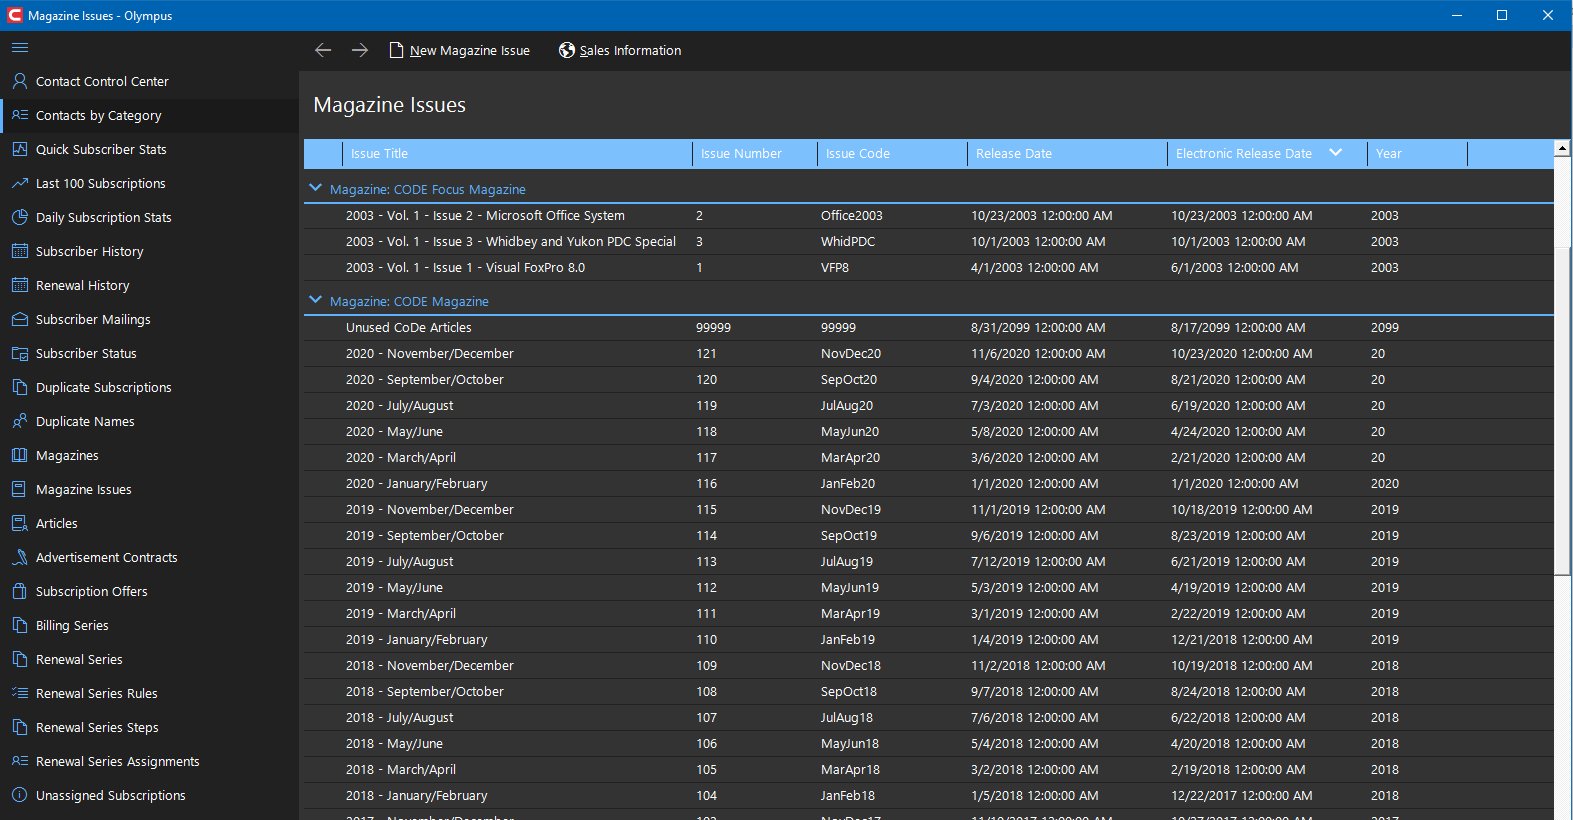Click electronic date '6/22/2018 12:00:00 AM'

[1238, 717]
